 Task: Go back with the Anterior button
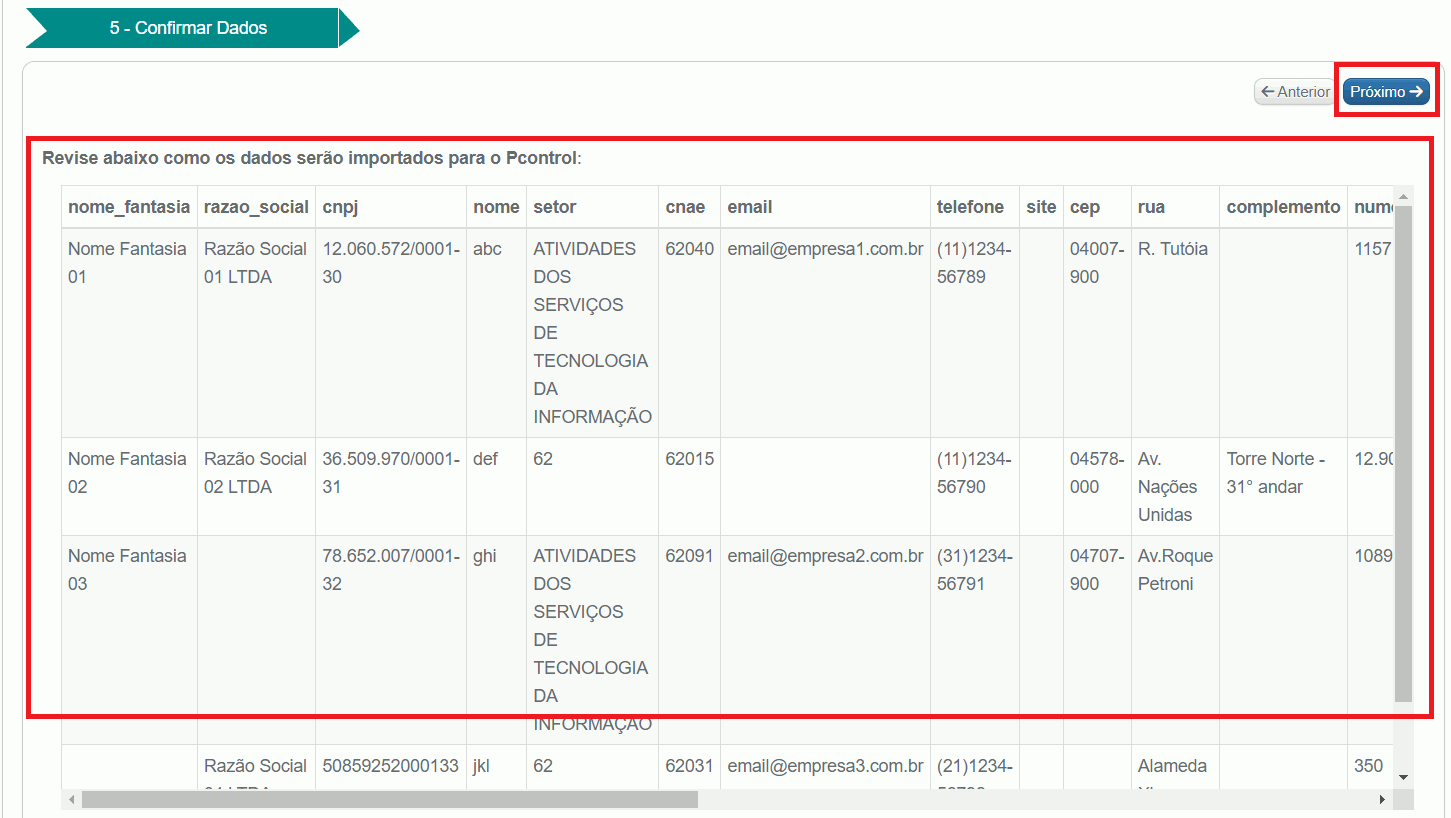click(x=1295, y=92)
